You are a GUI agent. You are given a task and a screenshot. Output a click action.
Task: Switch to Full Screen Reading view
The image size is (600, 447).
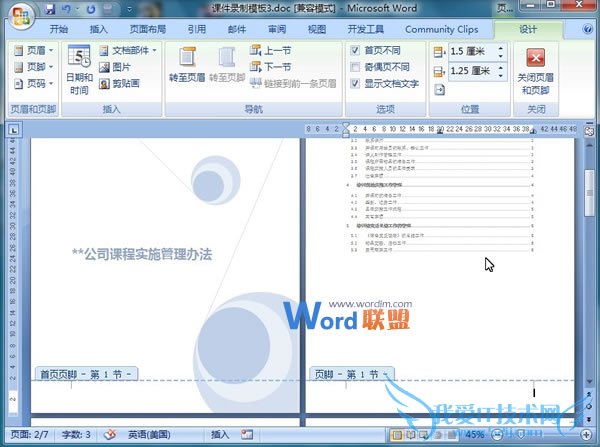[410, 435]
